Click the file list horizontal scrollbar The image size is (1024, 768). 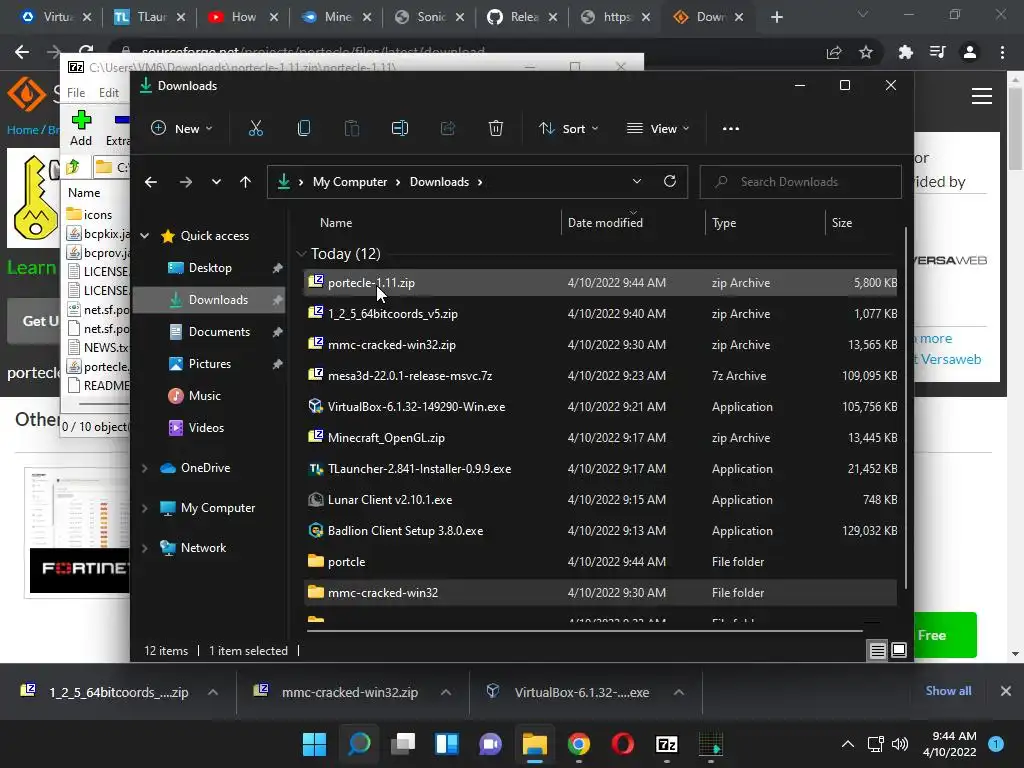tap(584, 631)
